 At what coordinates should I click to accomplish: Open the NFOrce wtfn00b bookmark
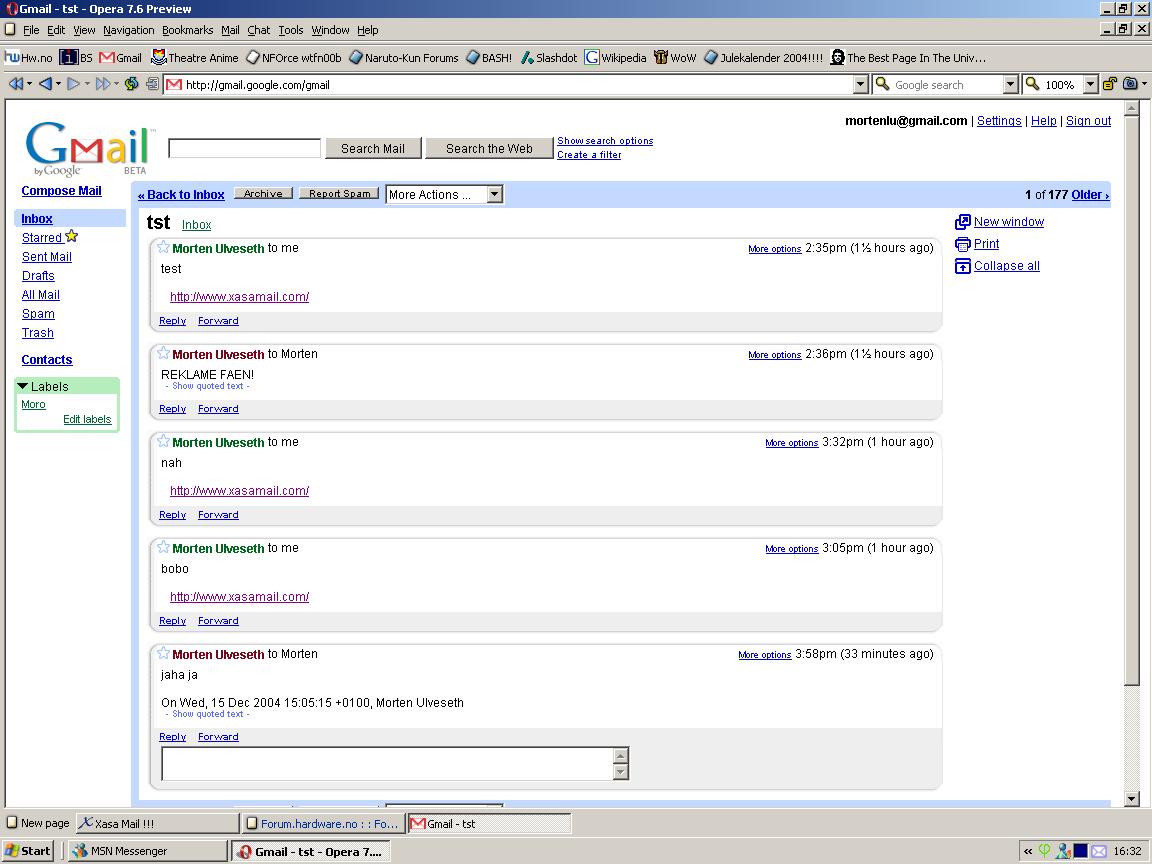coord(294,57)
